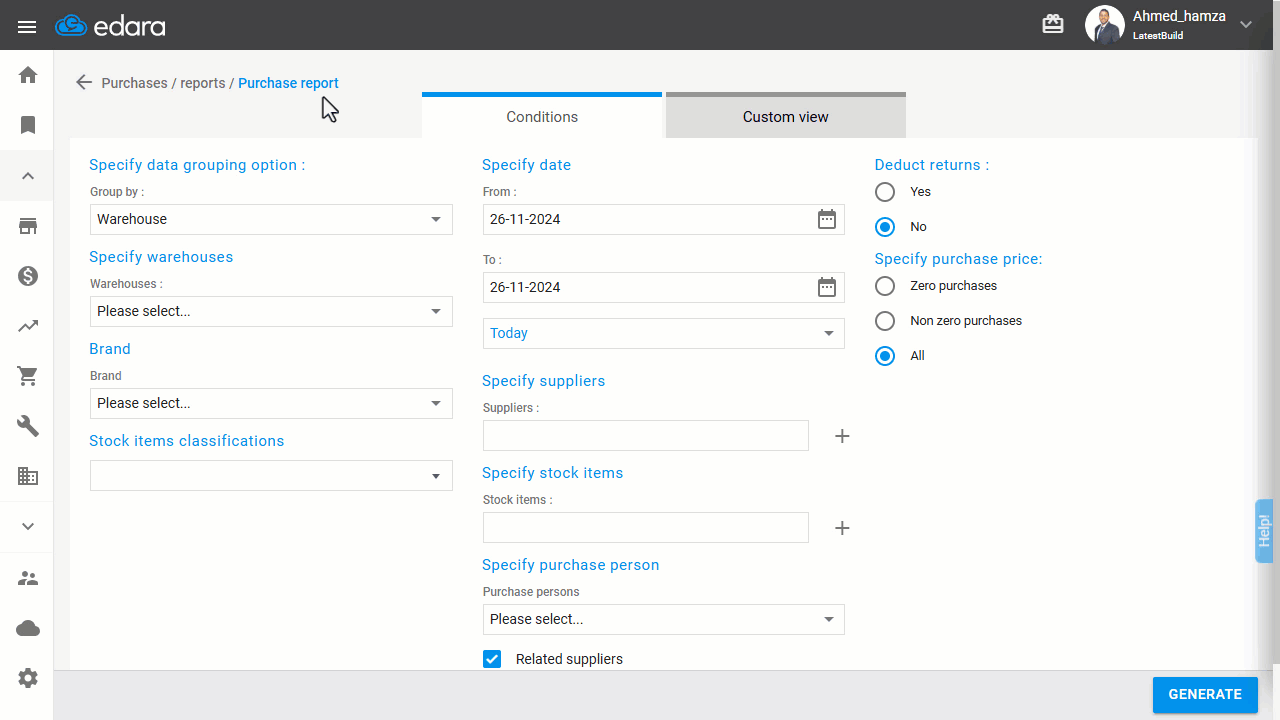
Task: Click Ahmed_hamza profile avatar
Action: (1104, 25)
